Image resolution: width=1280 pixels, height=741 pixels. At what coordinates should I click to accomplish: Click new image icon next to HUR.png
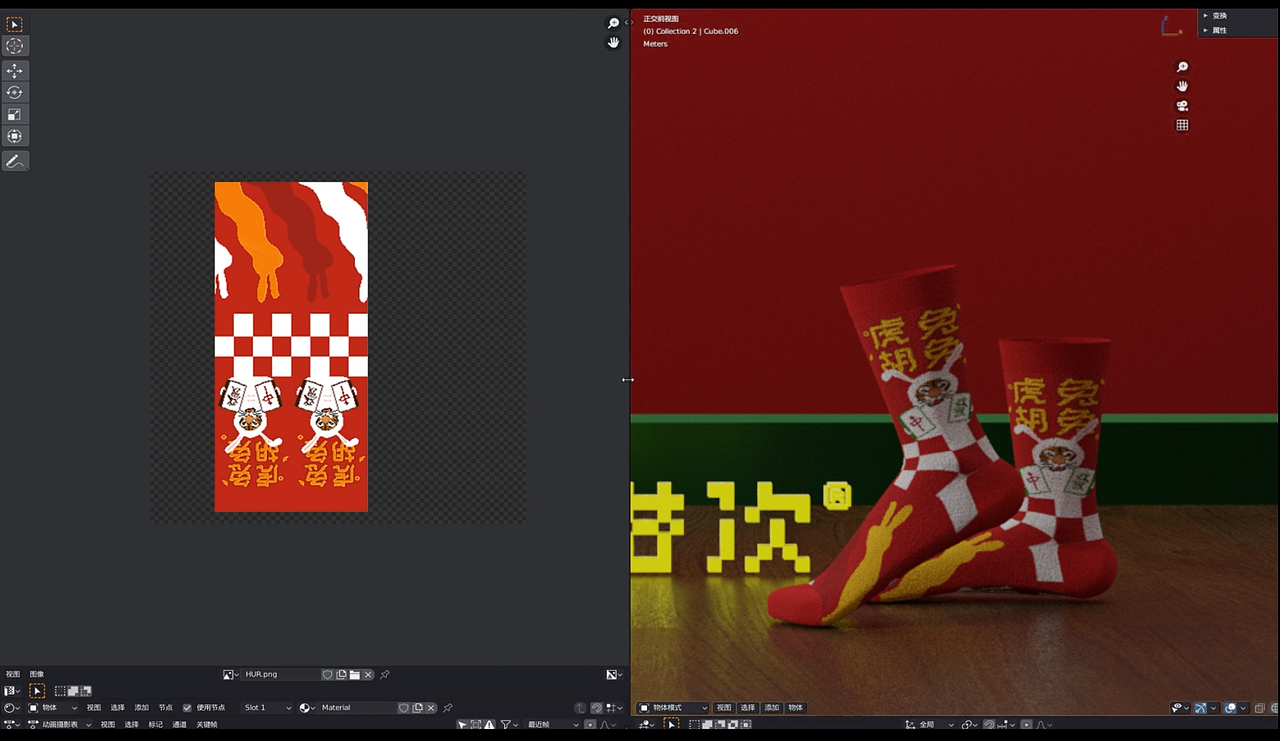(341, 675)
